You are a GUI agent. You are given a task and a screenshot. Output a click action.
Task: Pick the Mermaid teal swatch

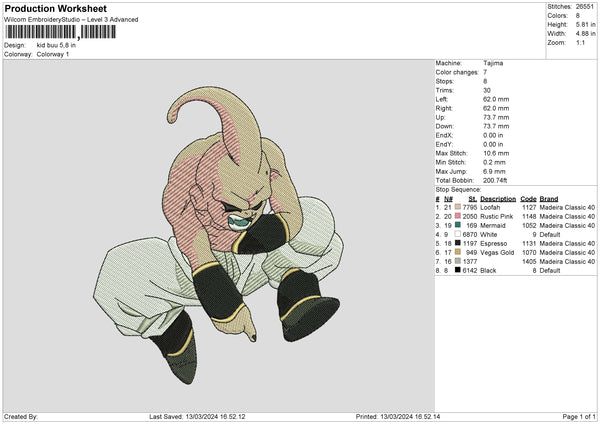[x=457, y=225]
